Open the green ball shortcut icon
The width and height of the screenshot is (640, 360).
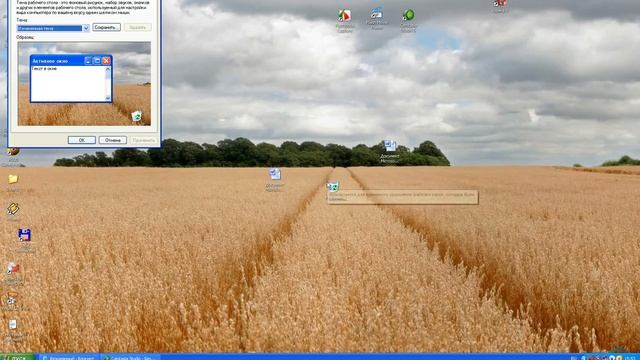point(408,16)
